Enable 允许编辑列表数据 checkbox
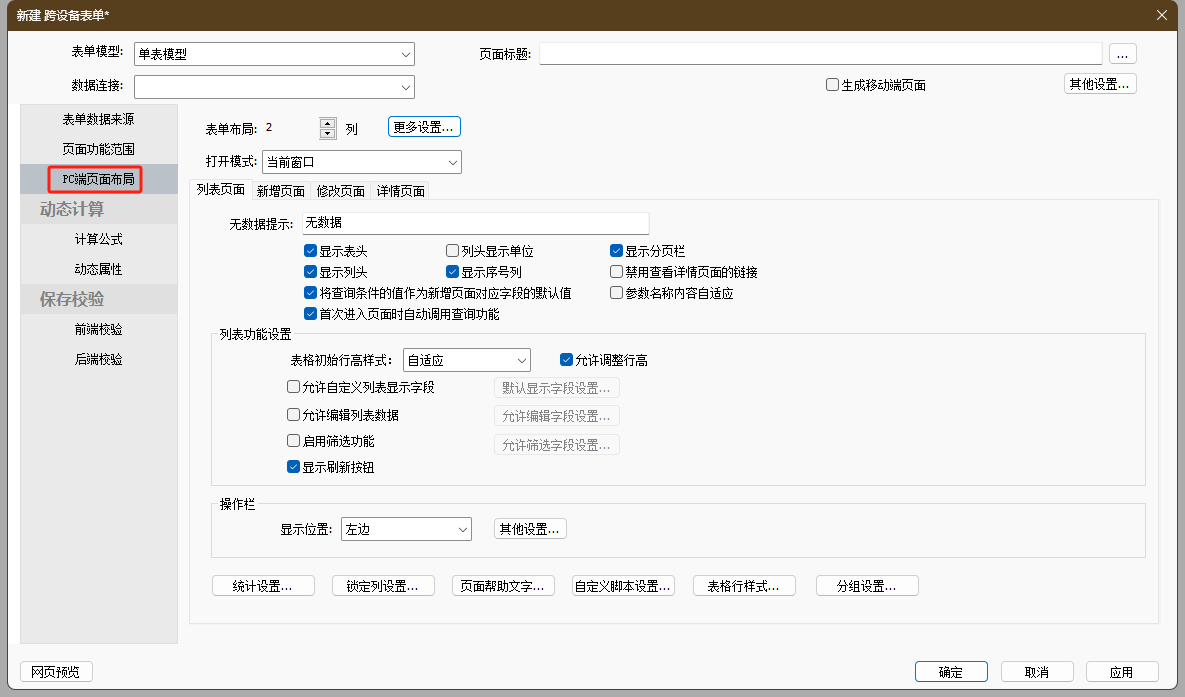 coord(293,415)
